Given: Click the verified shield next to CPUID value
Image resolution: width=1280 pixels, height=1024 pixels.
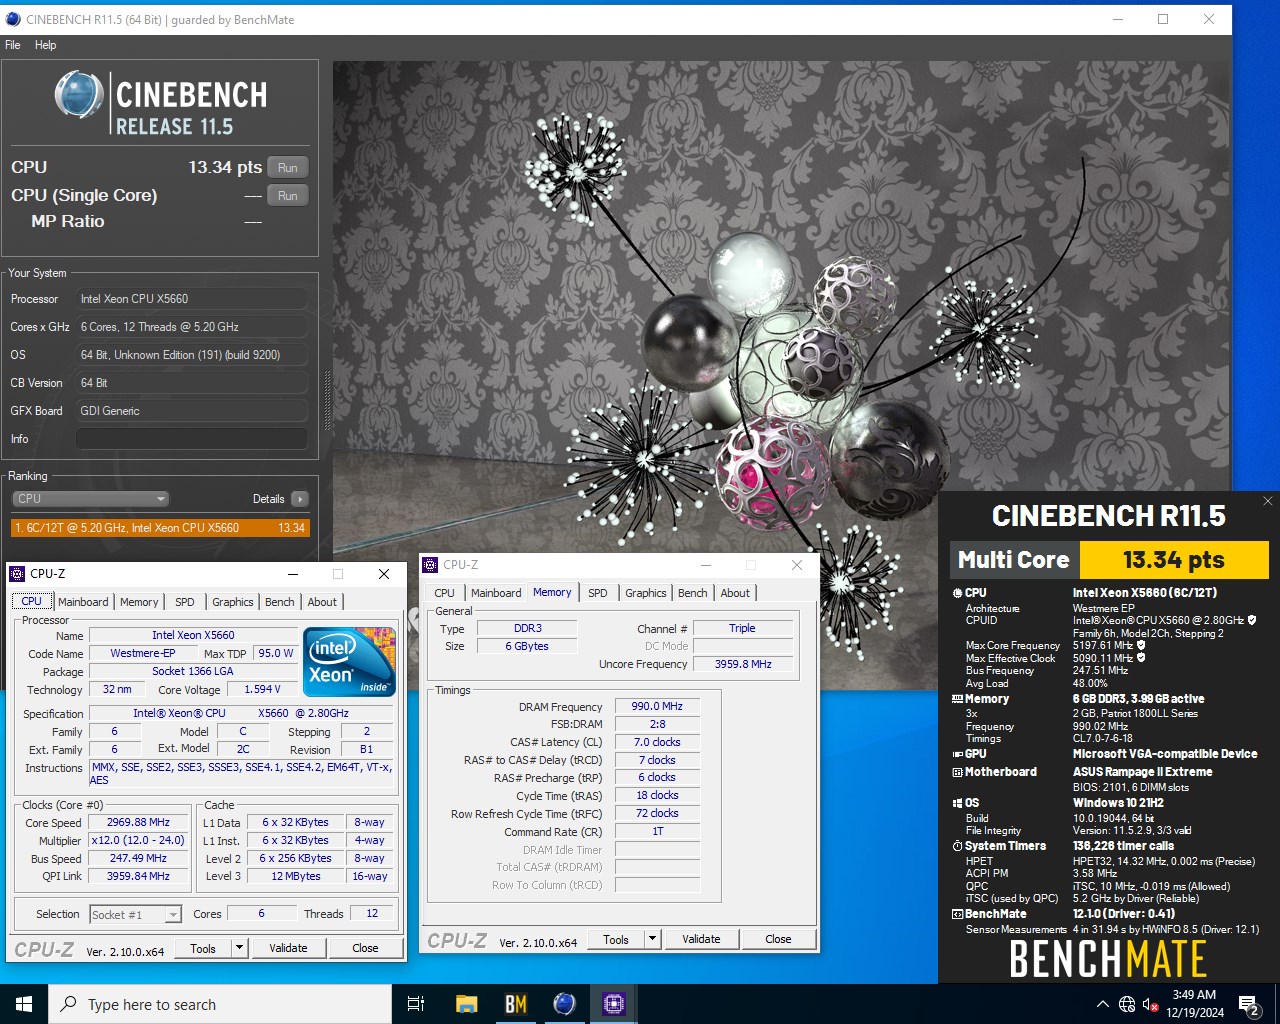Looking at the screenshot, I should tap(1252, 620).
